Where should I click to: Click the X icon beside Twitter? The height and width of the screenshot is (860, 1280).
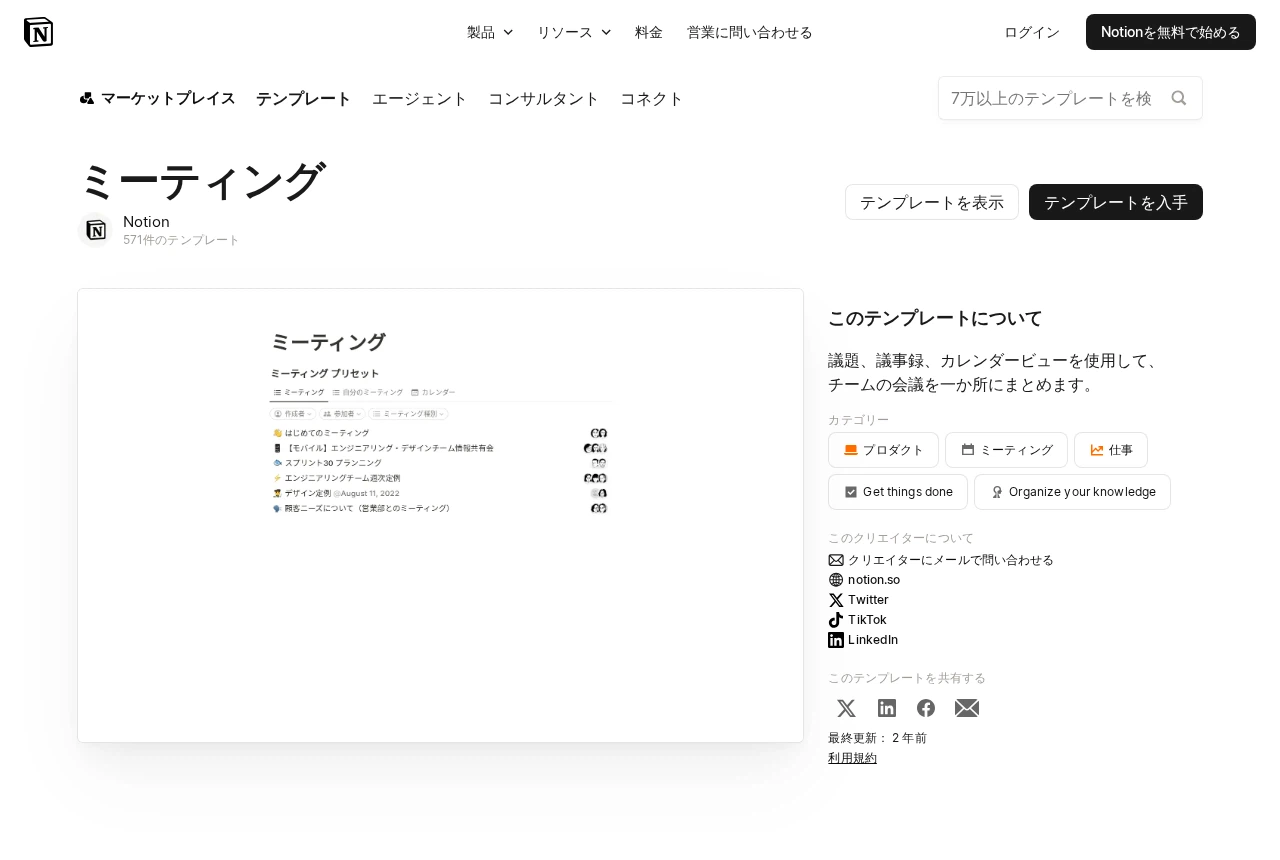pos(836,600)
